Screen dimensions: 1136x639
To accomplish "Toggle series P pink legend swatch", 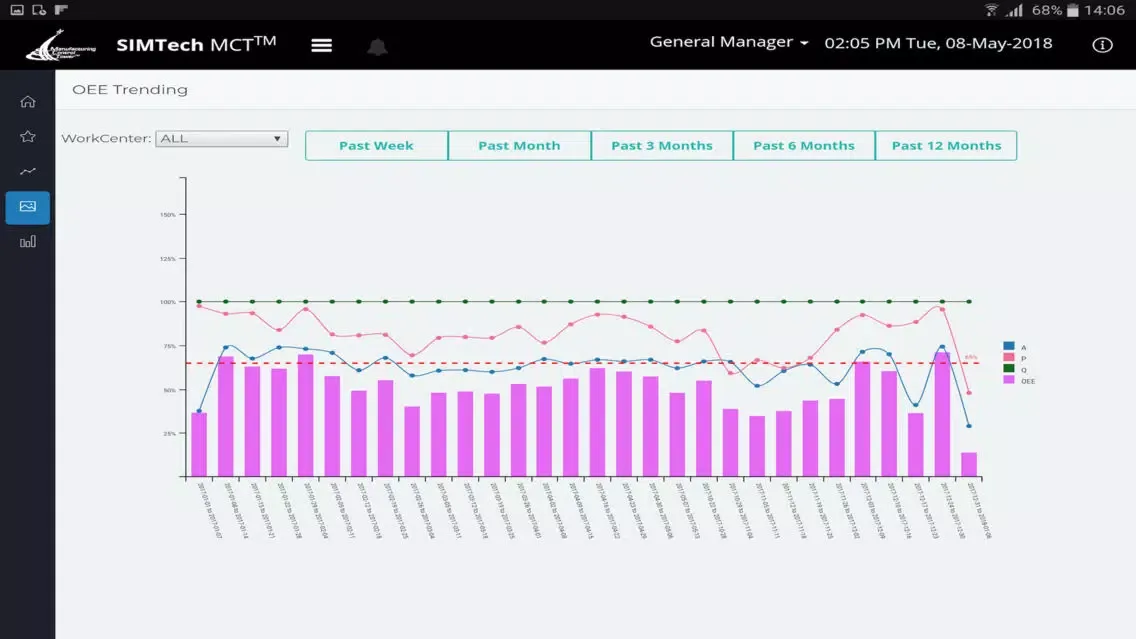I will (1008, 357).
